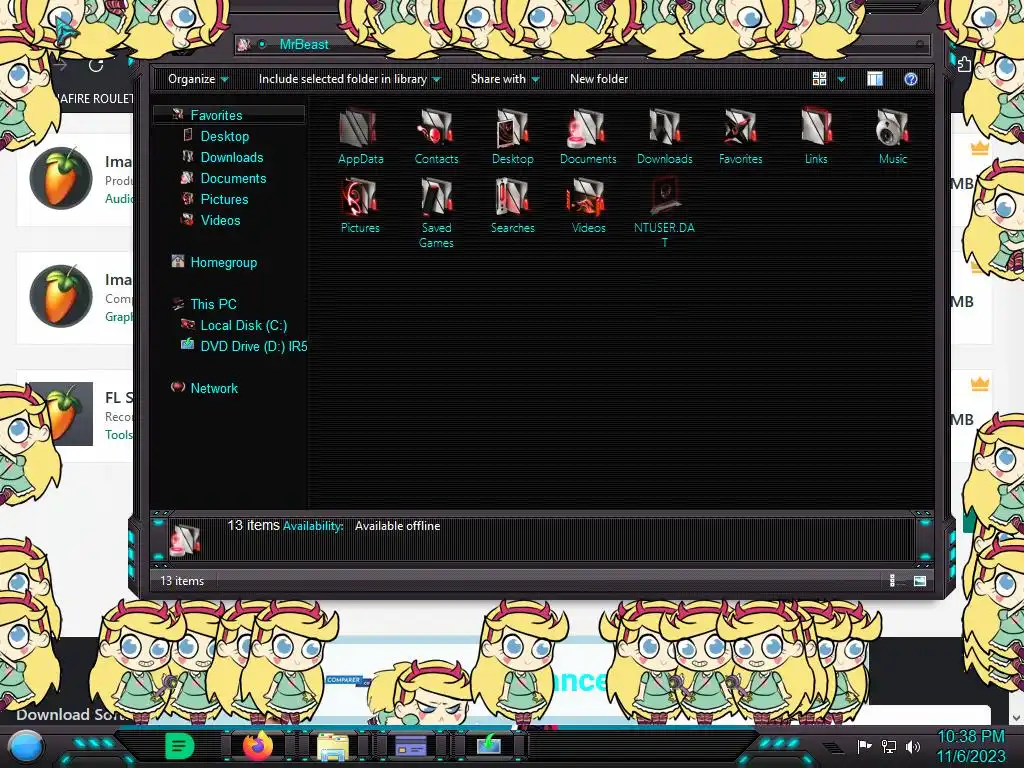The image size is (1024, 768).
Task: Click the MrBeast address bar
Action: tap(581, 44)
